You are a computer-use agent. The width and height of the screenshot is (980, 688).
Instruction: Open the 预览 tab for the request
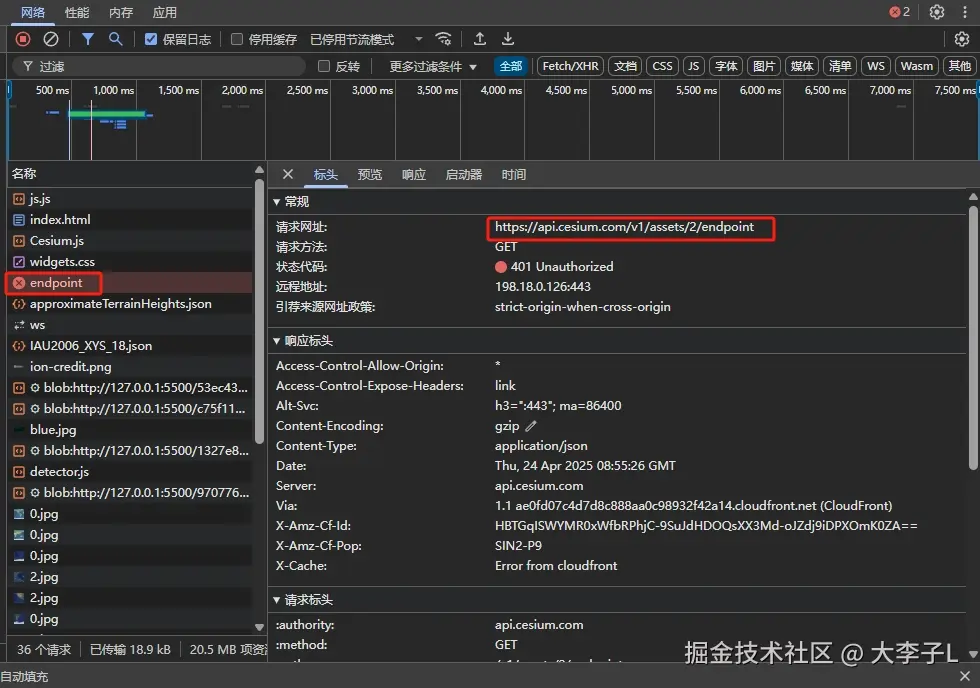(369, 173)
